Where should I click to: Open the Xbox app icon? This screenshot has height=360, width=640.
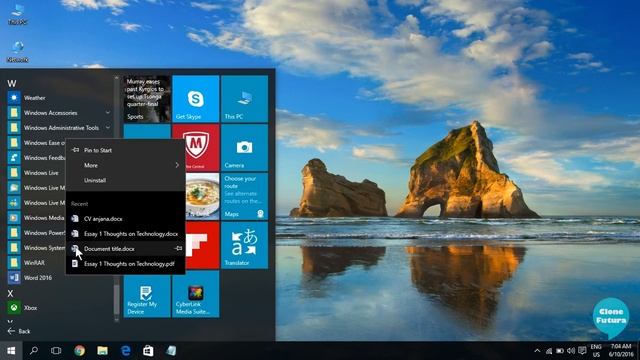pyautogui.click(x=14, y=308)
